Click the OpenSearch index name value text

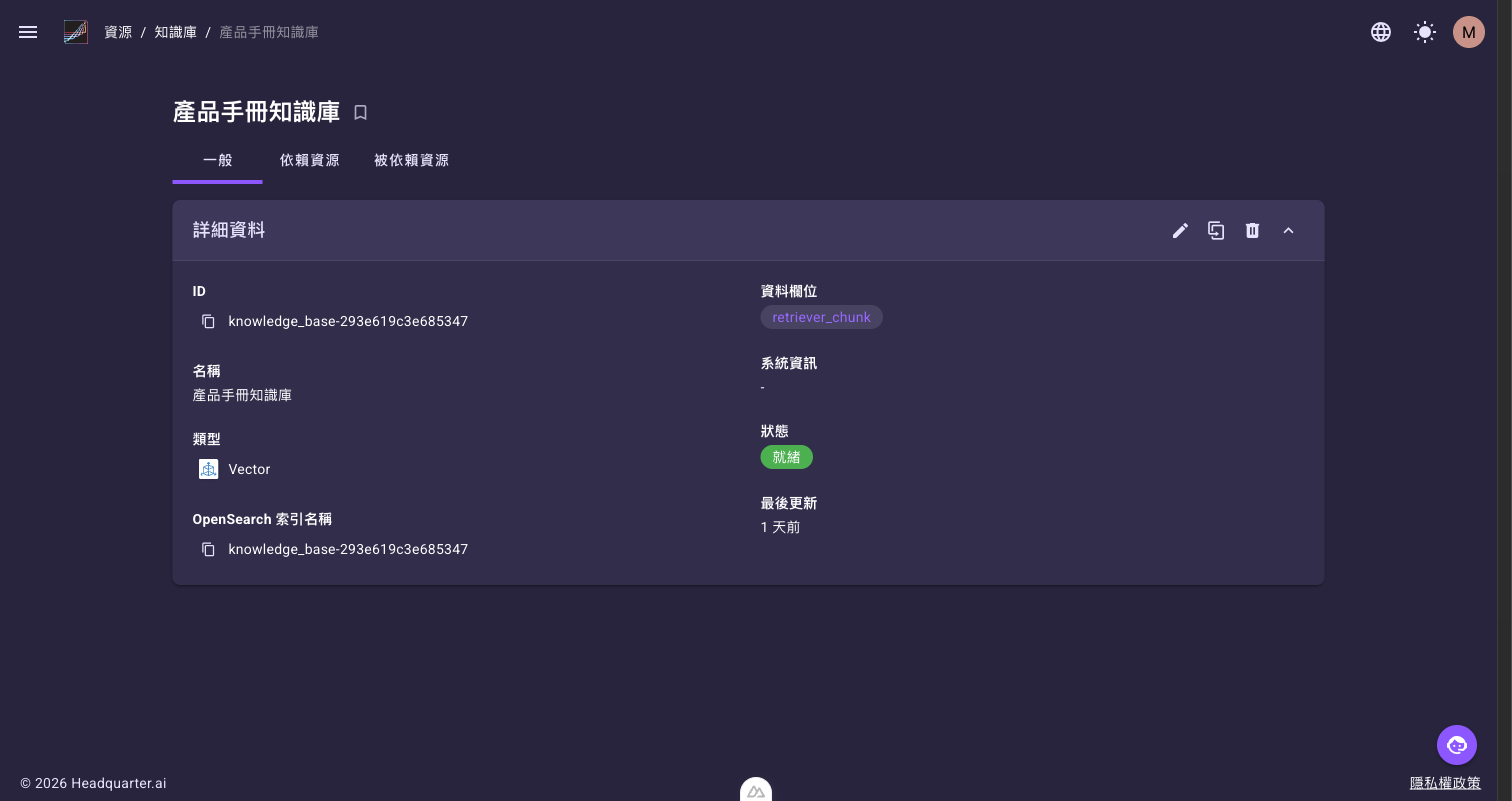(x=348, y=549)
